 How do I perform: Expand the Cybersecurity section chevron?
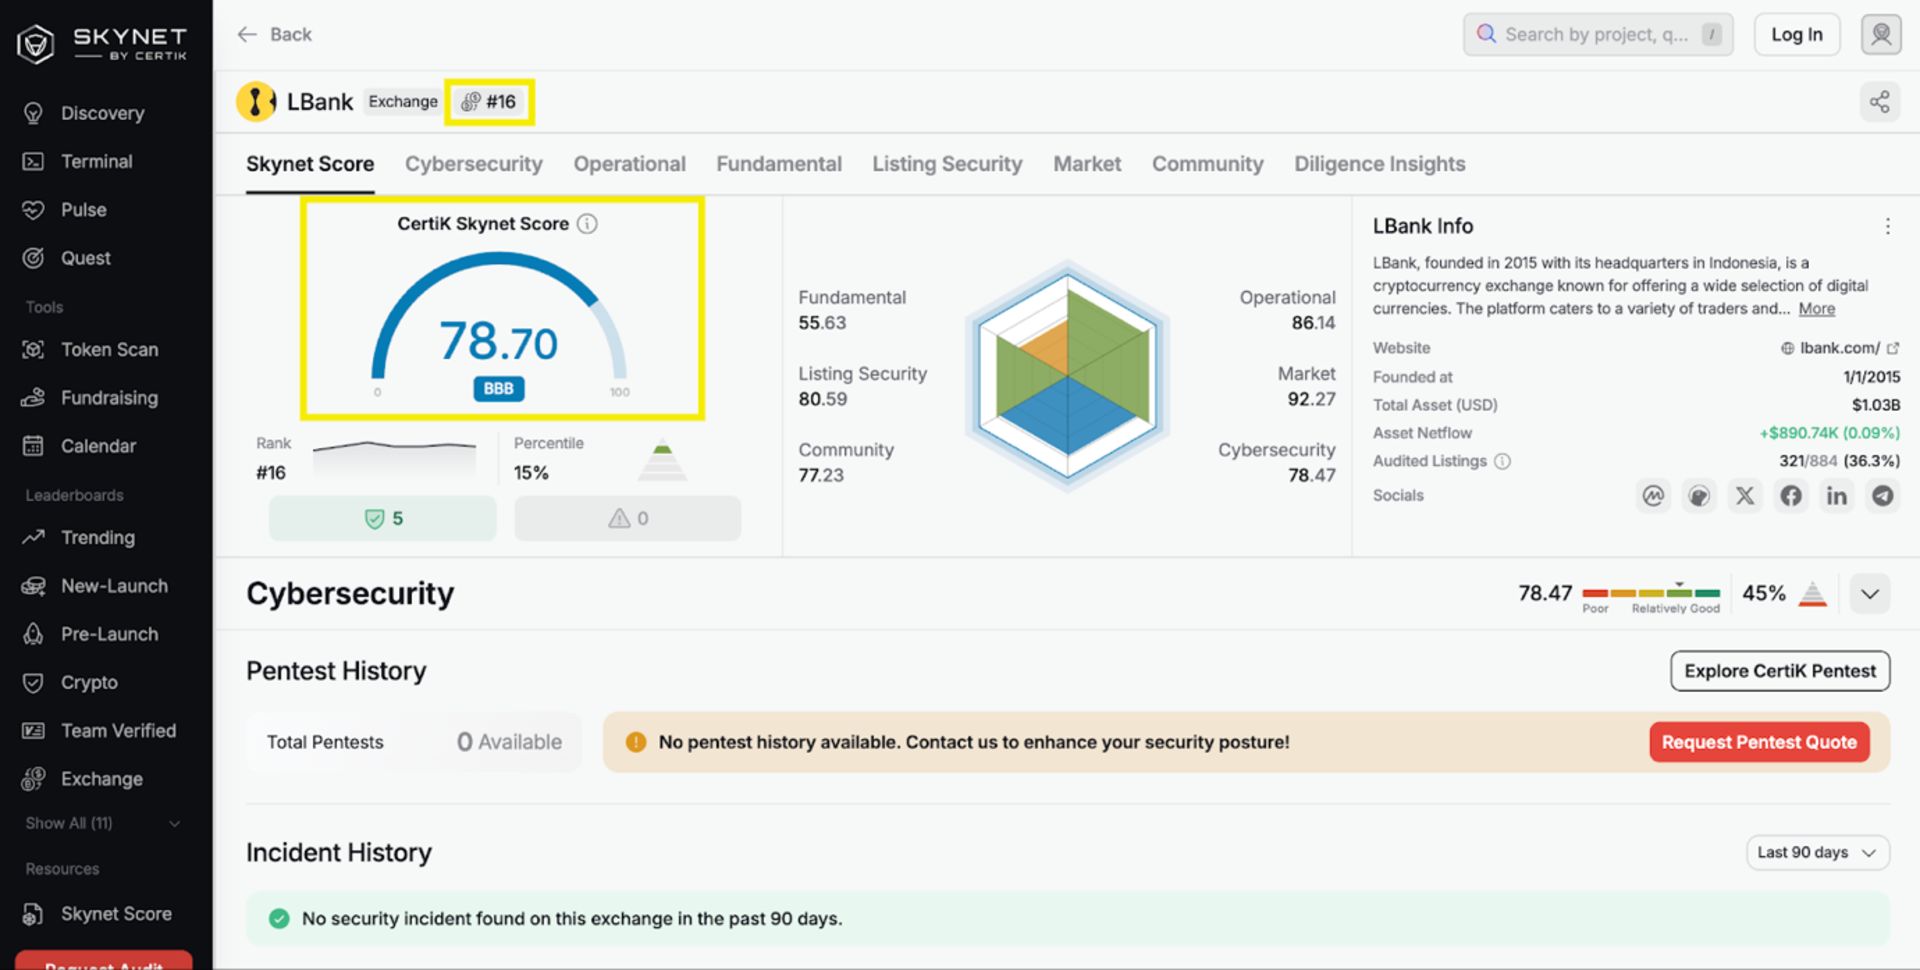tap(1869, 594)
